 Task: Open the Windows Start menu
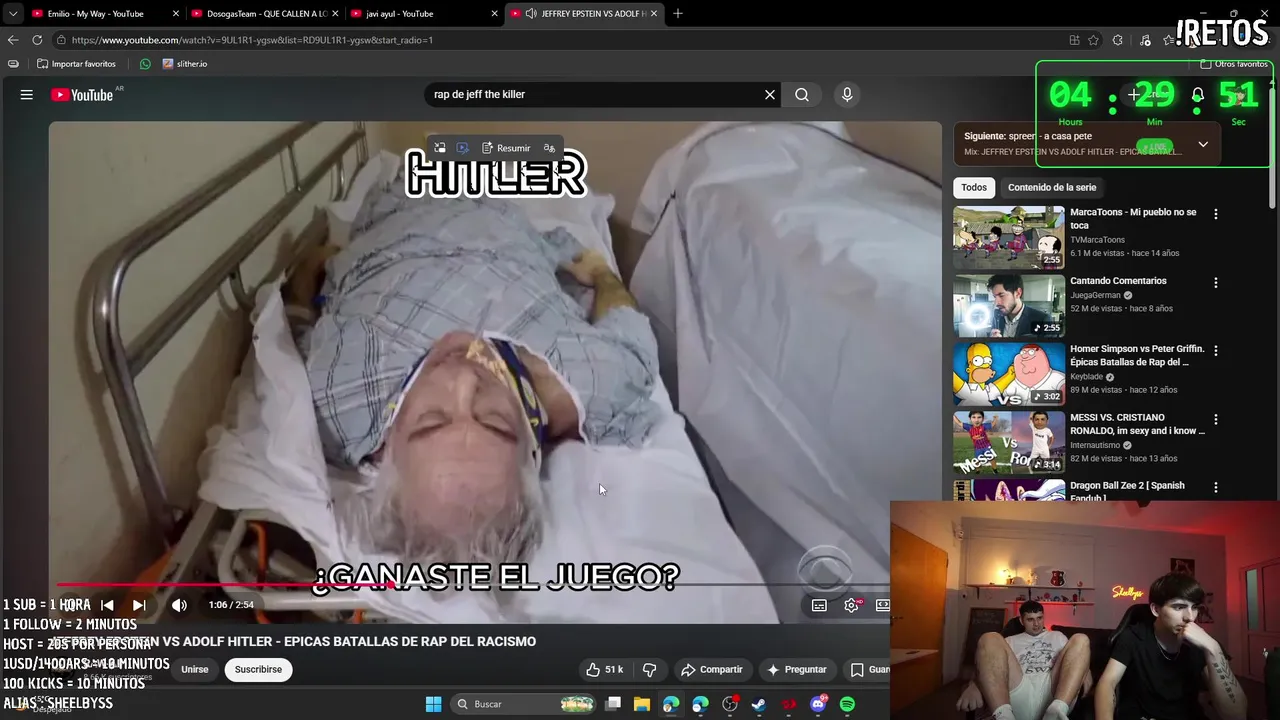(x=433, y=704)
